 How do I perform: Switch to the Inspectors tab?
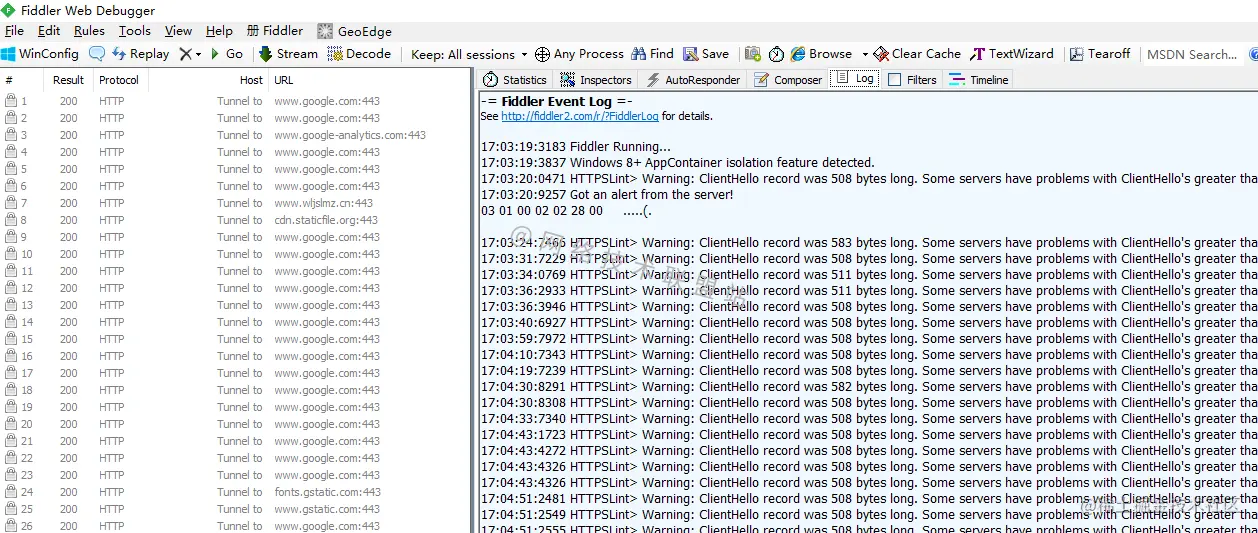(x=596, y=79)
